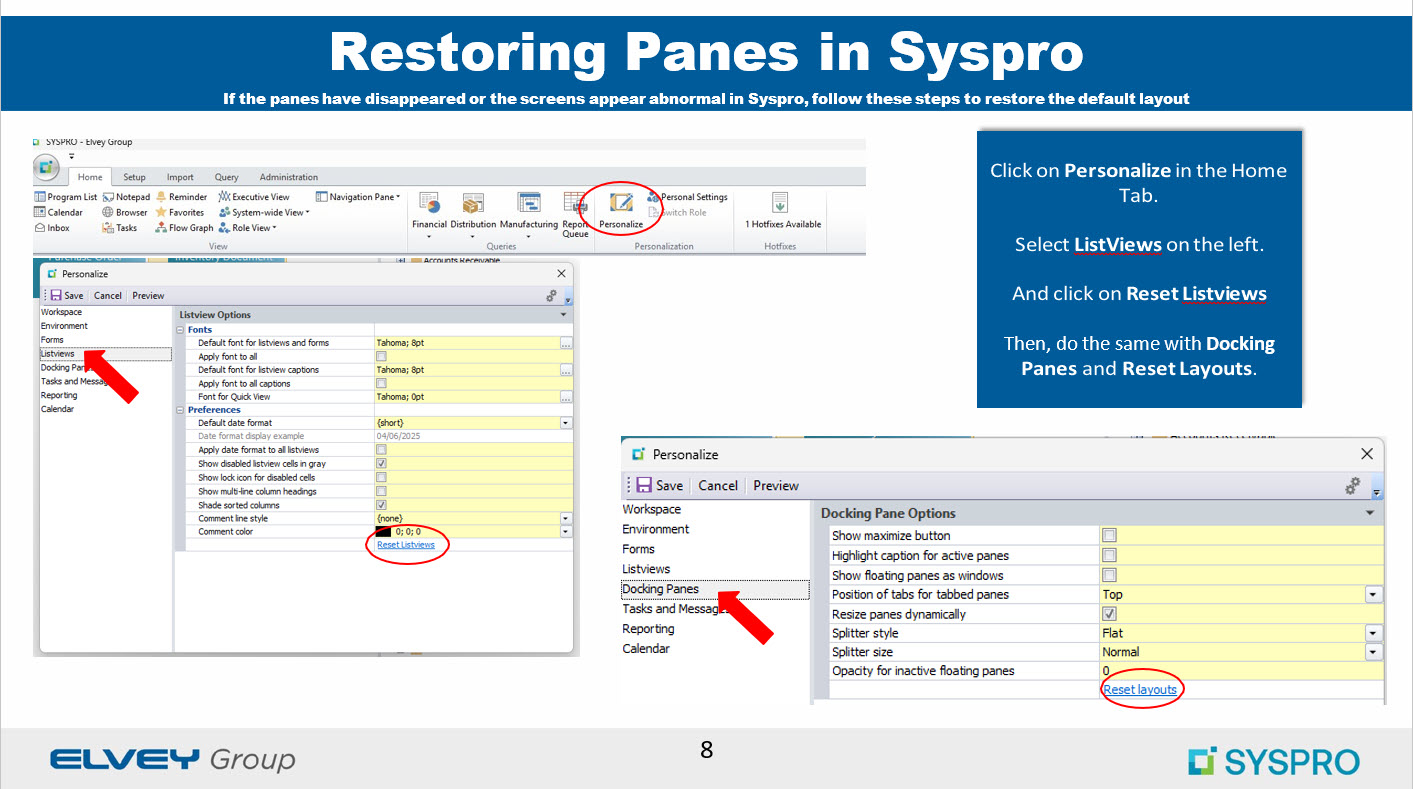This screenshot has width=1413, height=789.
Task: Select Reporting in the Docking Pane Personalize window
Action: [x=648, y=629]
